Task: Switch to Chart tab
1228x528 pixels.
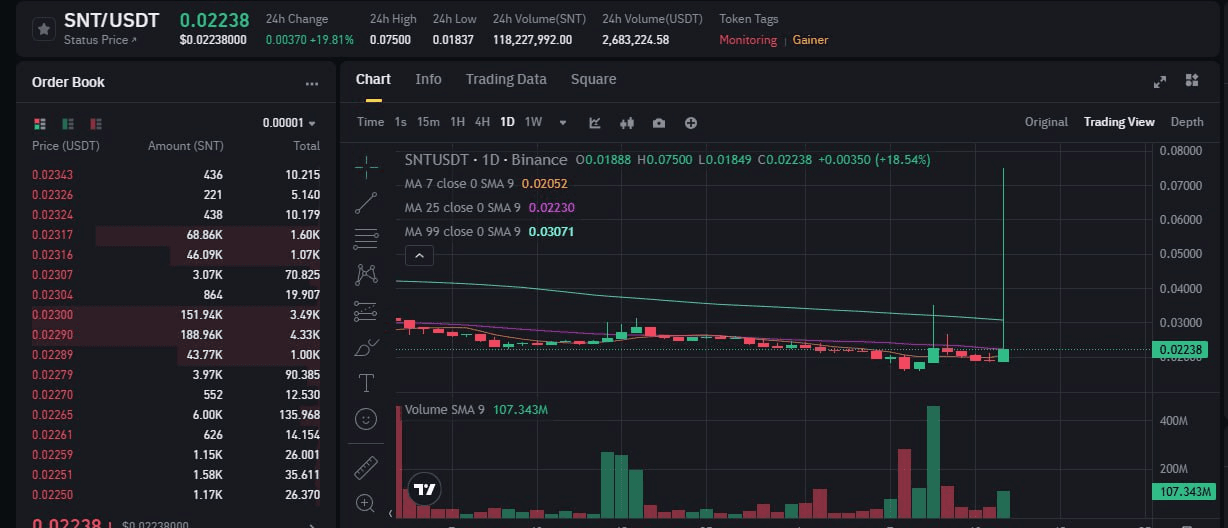Action: [373, 79]
